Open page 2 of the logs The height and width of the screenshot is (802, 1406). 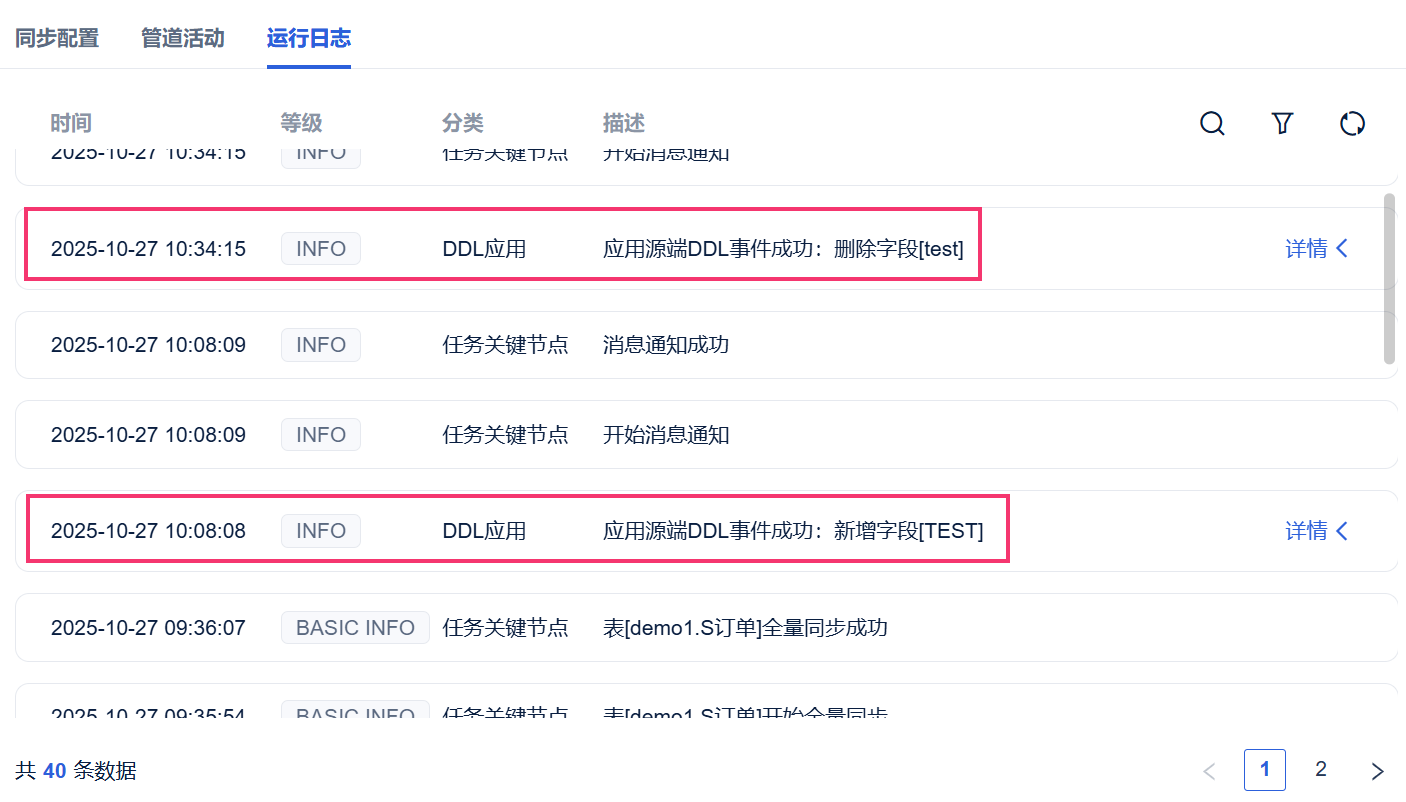coord(1321,769)
